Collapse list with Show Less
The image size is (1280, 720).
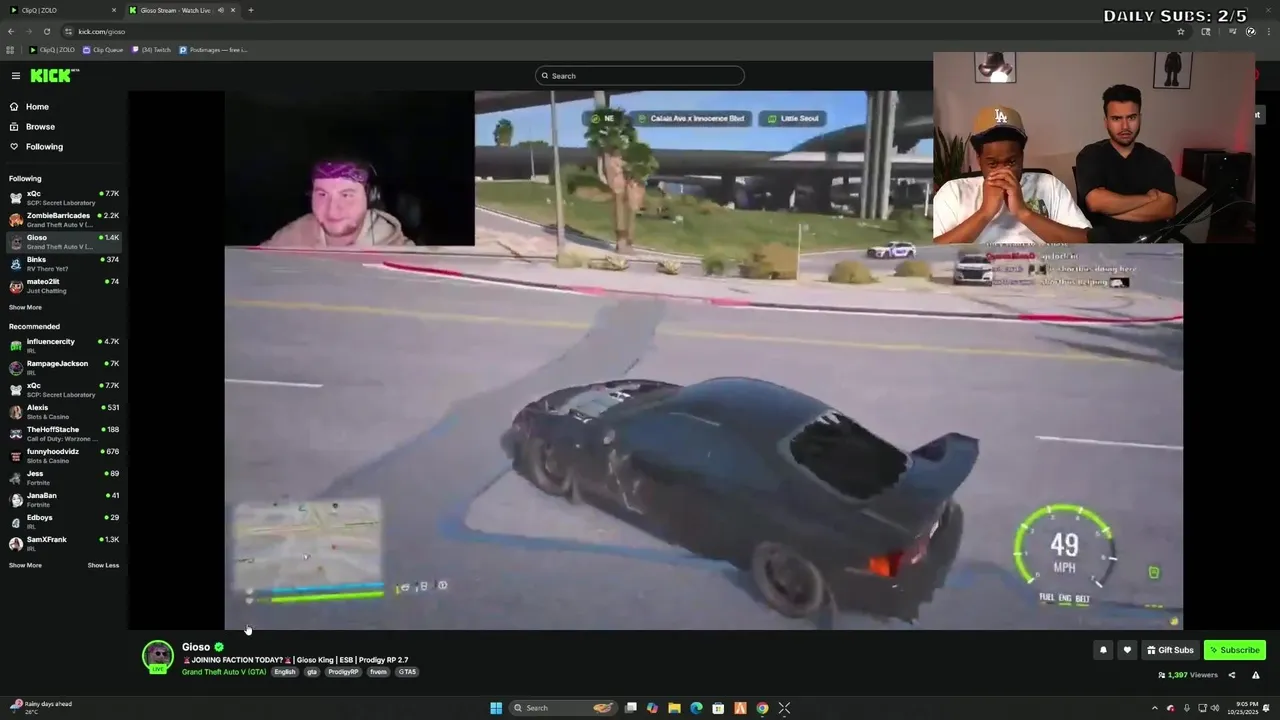[x=103, y=566]
